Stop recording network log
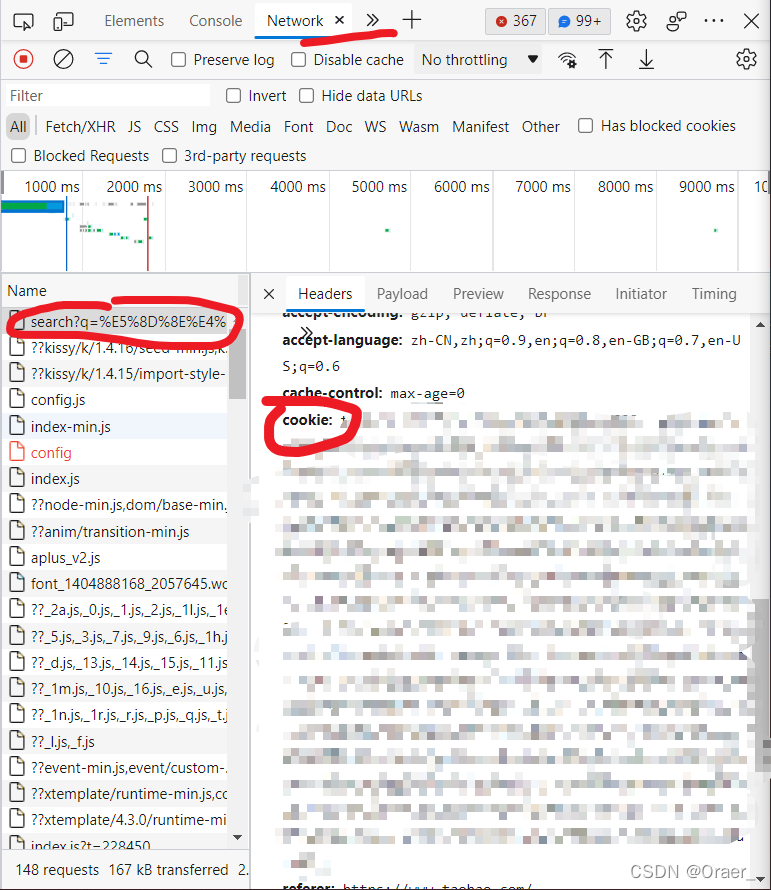This screenshot has width=771, height=890. click(x=23, y=59)
